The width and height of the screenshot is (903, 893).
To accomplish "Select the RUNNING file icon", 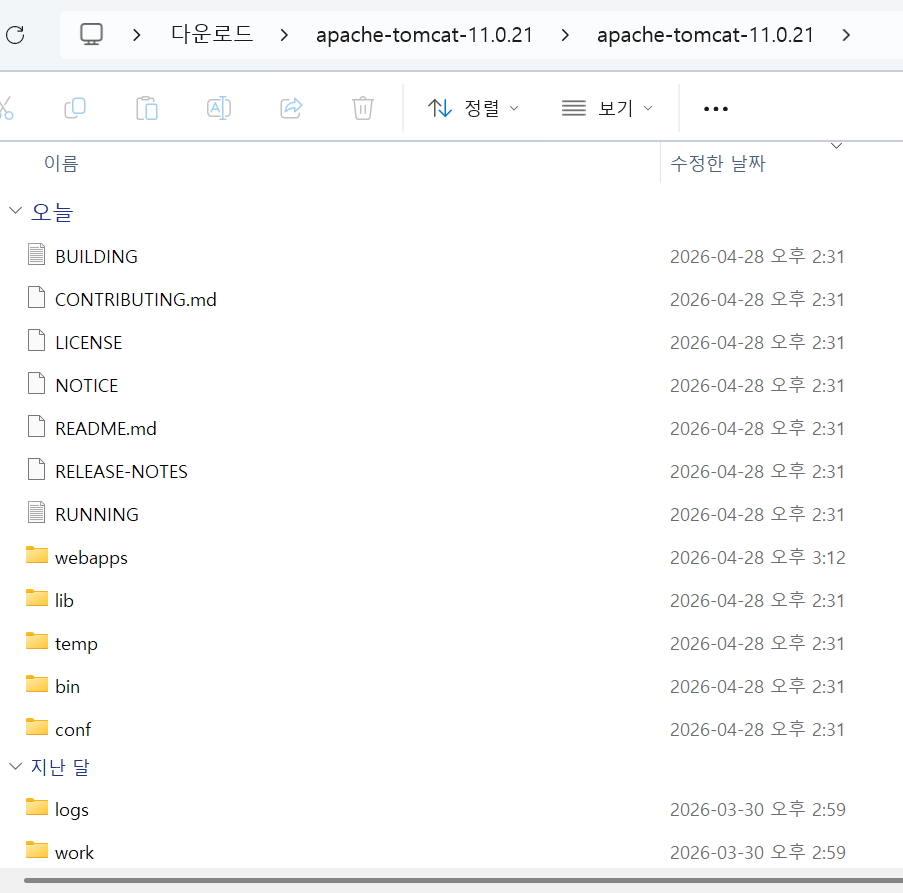I will [x=36, y=512].
